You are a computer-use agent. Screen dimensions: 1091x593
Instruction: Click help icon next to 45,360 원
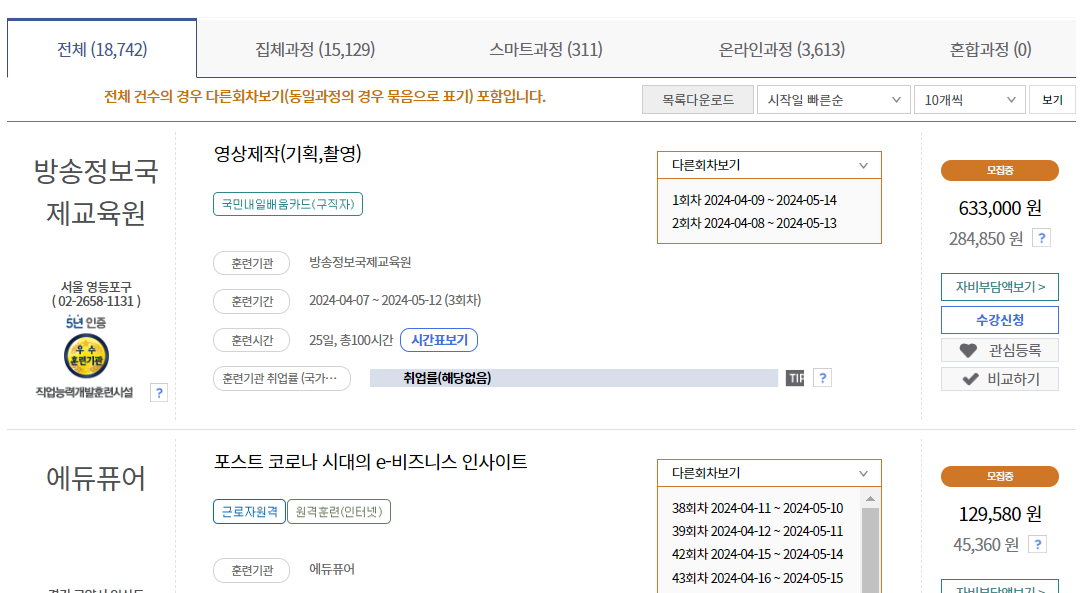coord(1037,544)
